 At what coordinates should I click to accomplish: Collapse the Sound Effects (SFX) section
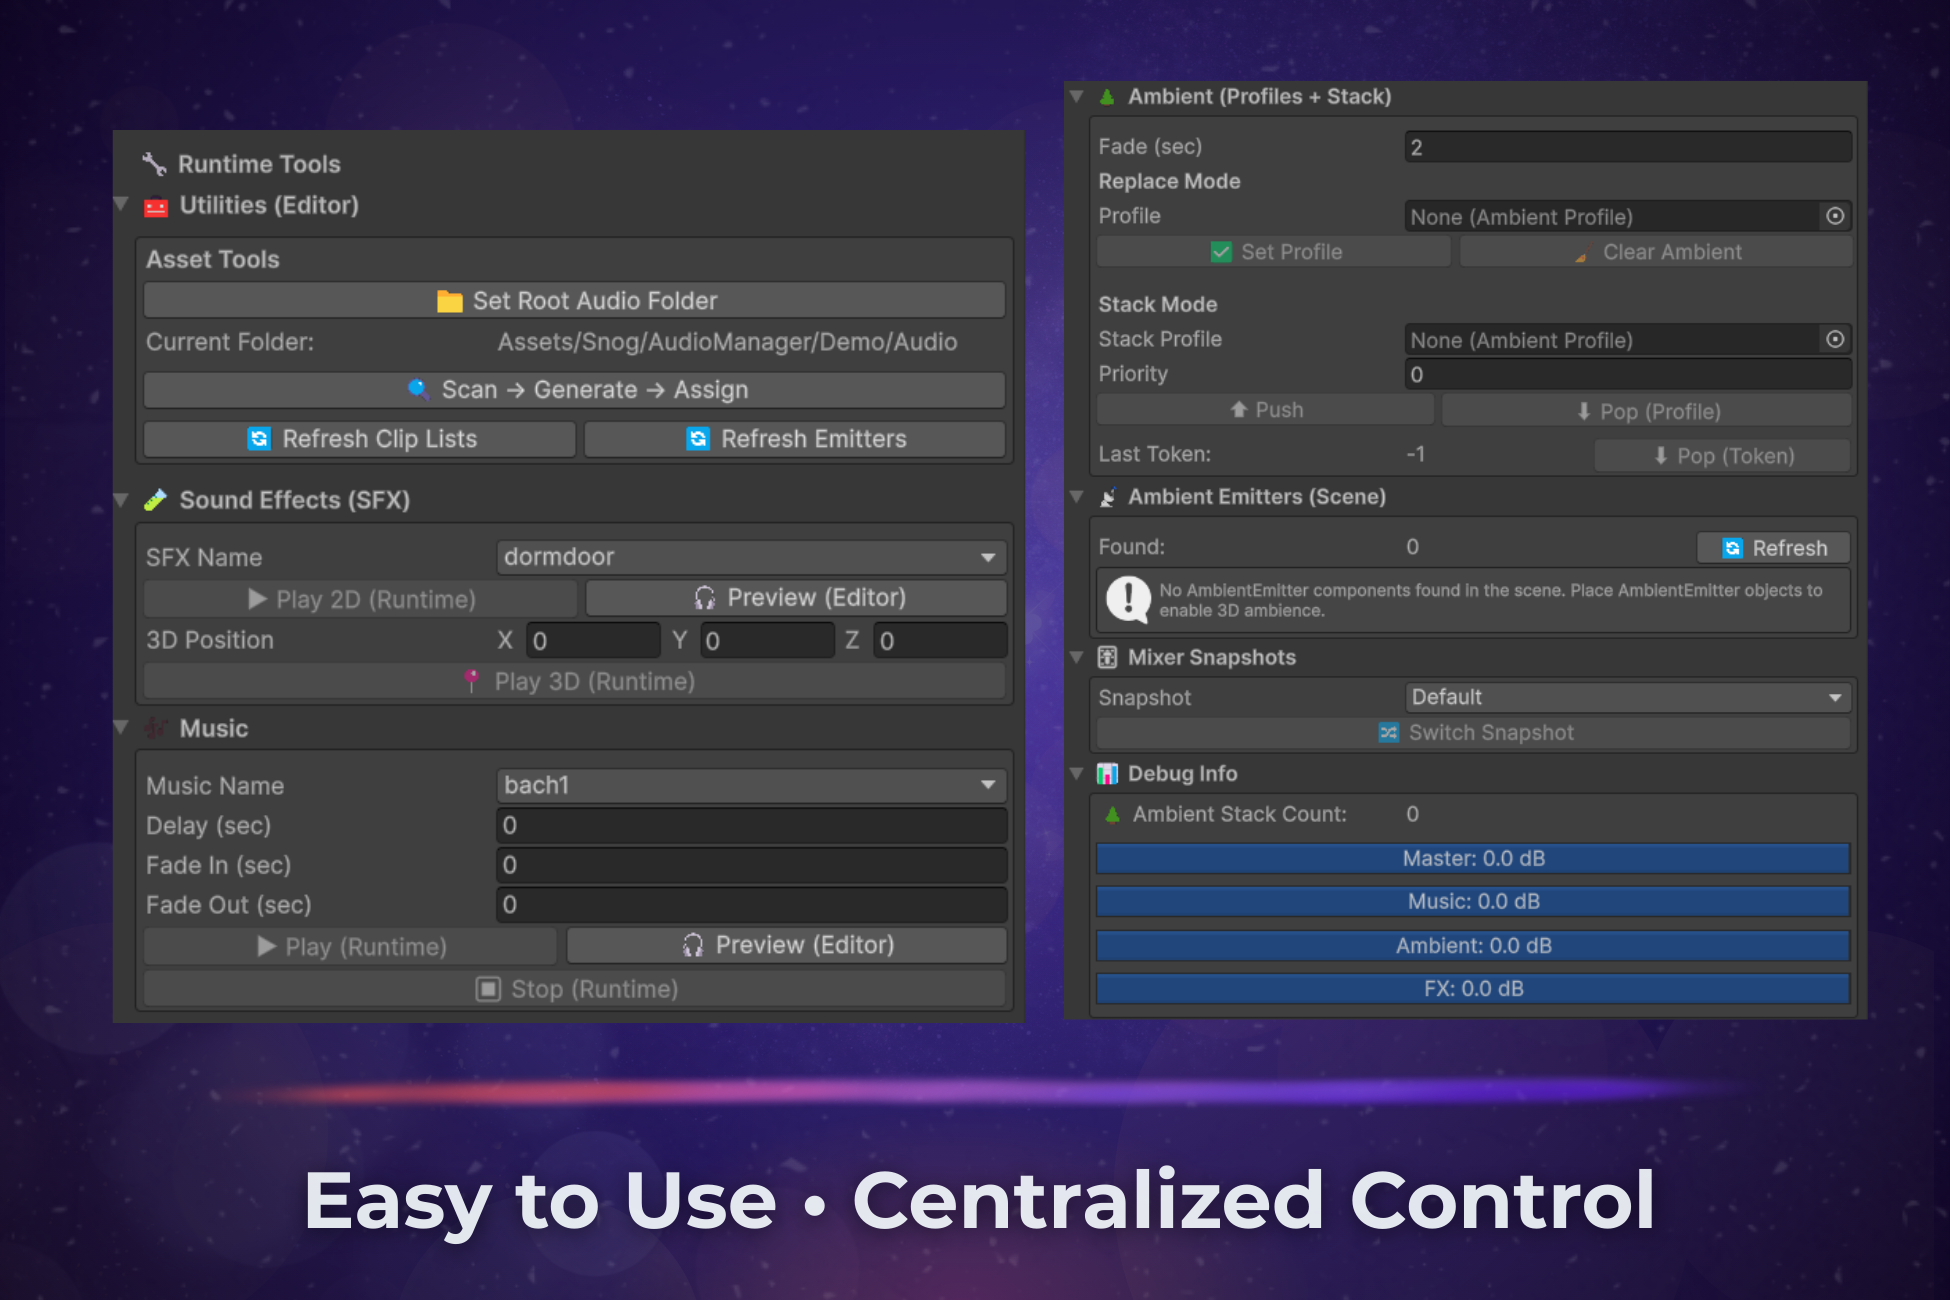coord(121,500)
